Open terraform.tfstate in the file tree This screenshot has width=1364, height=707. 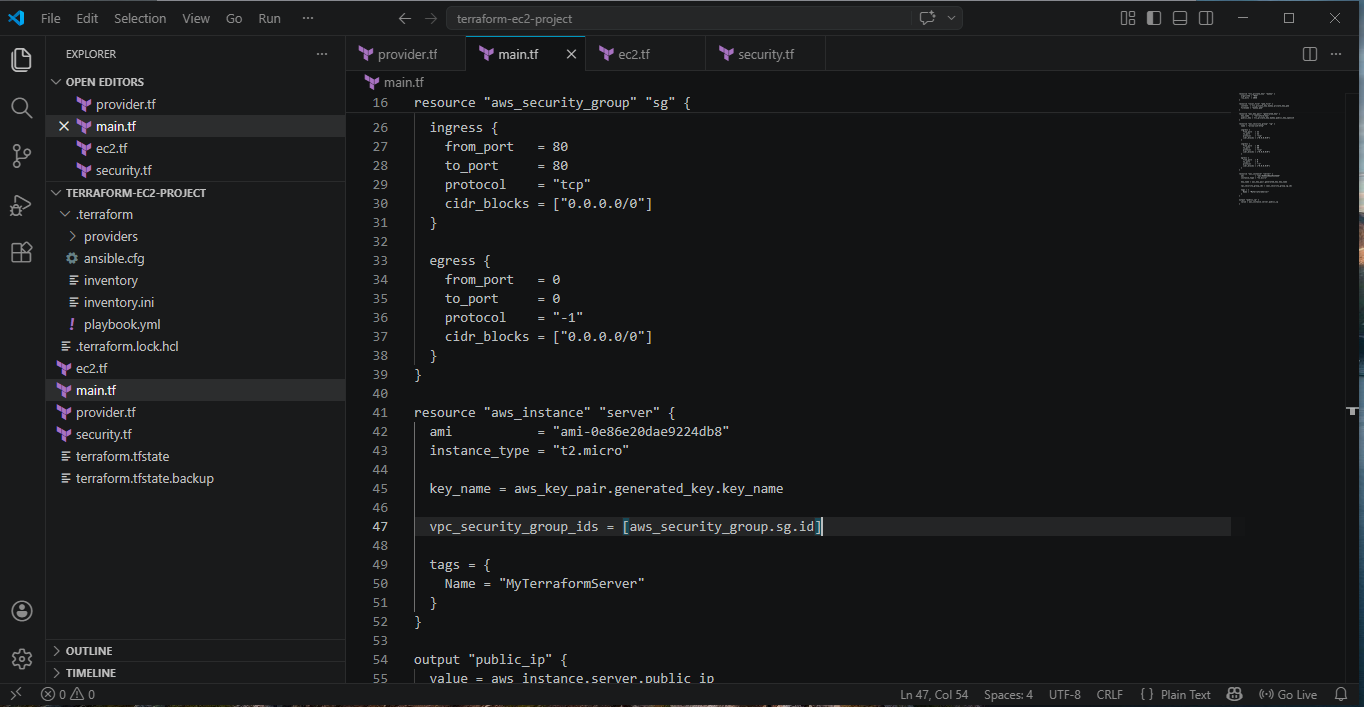(x=122, y=456)
